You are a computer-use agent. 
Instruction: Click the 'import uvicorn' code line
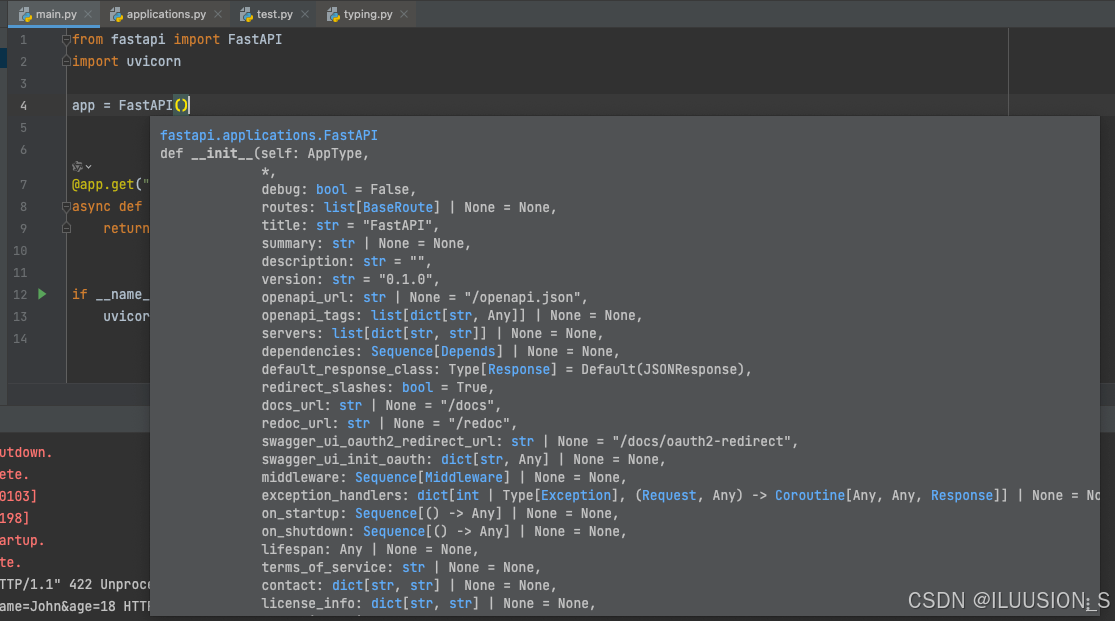127,62
